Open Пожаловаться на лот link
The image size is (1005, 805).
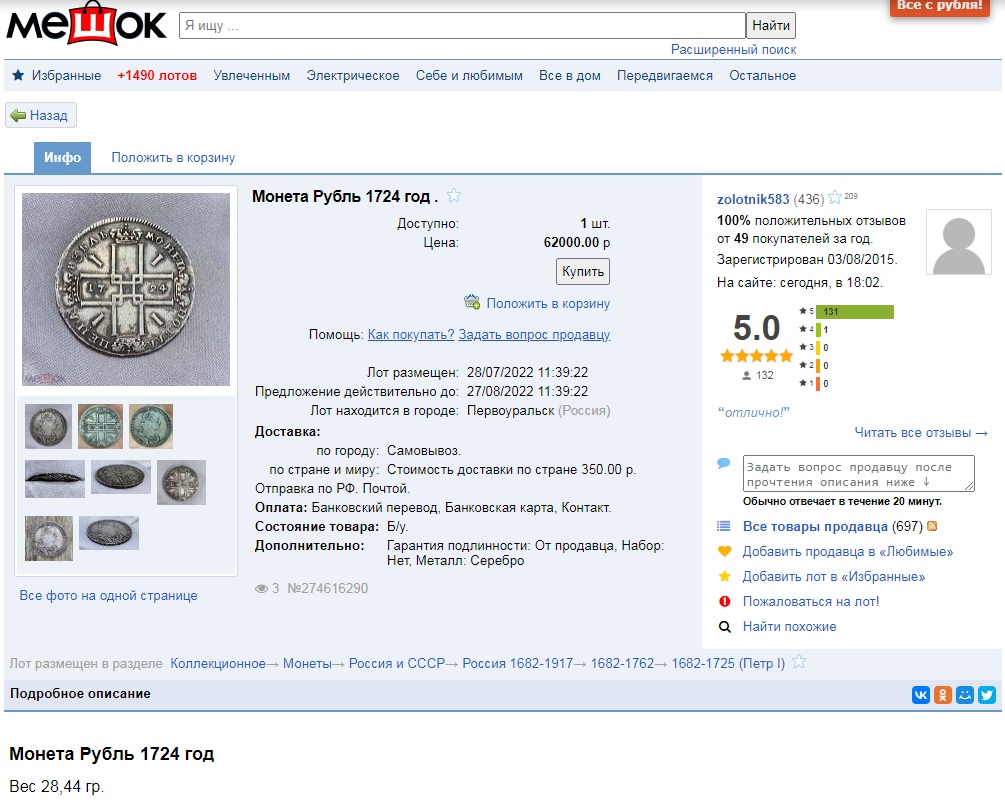point(810,602)
